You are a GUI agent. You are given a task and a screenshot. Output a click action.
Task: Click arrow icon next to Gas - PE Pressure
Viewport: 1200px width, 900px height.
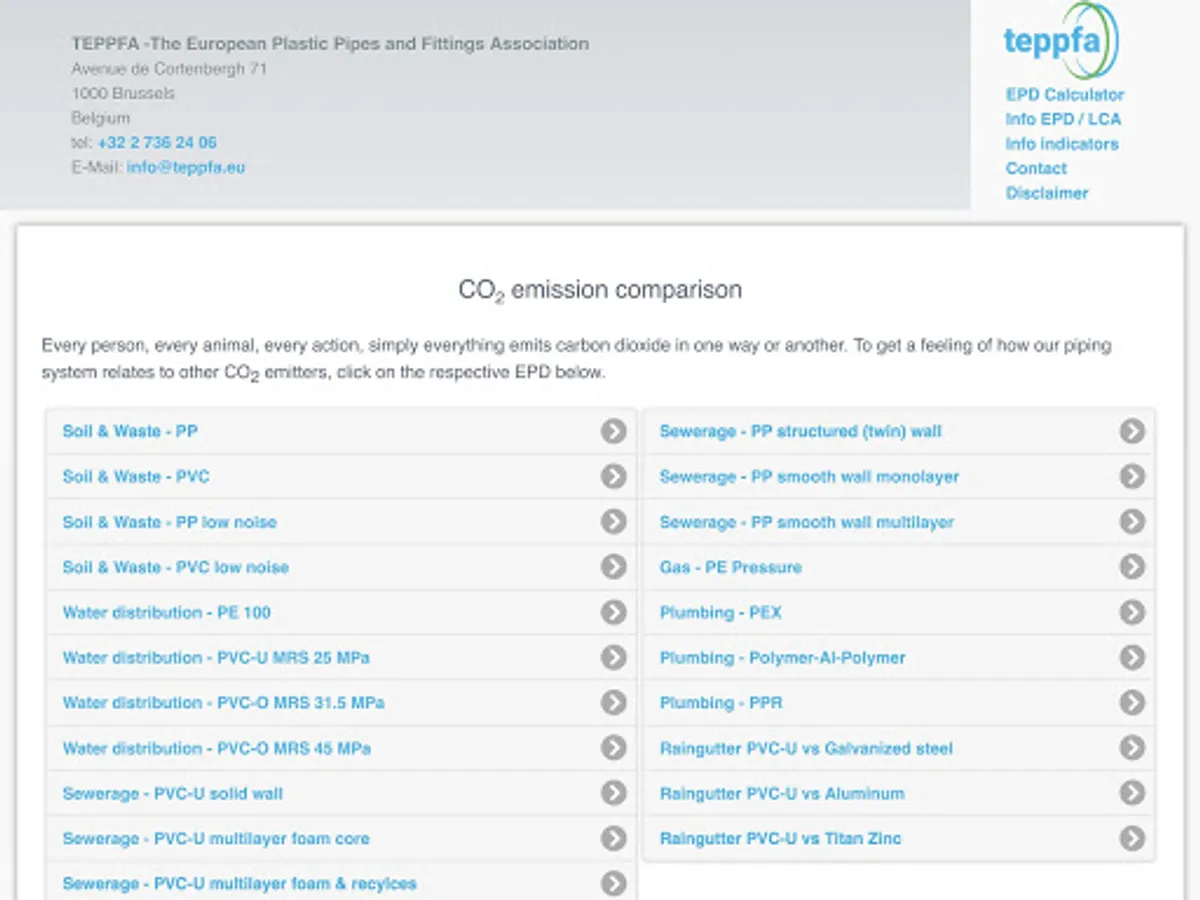point(1131,567)
